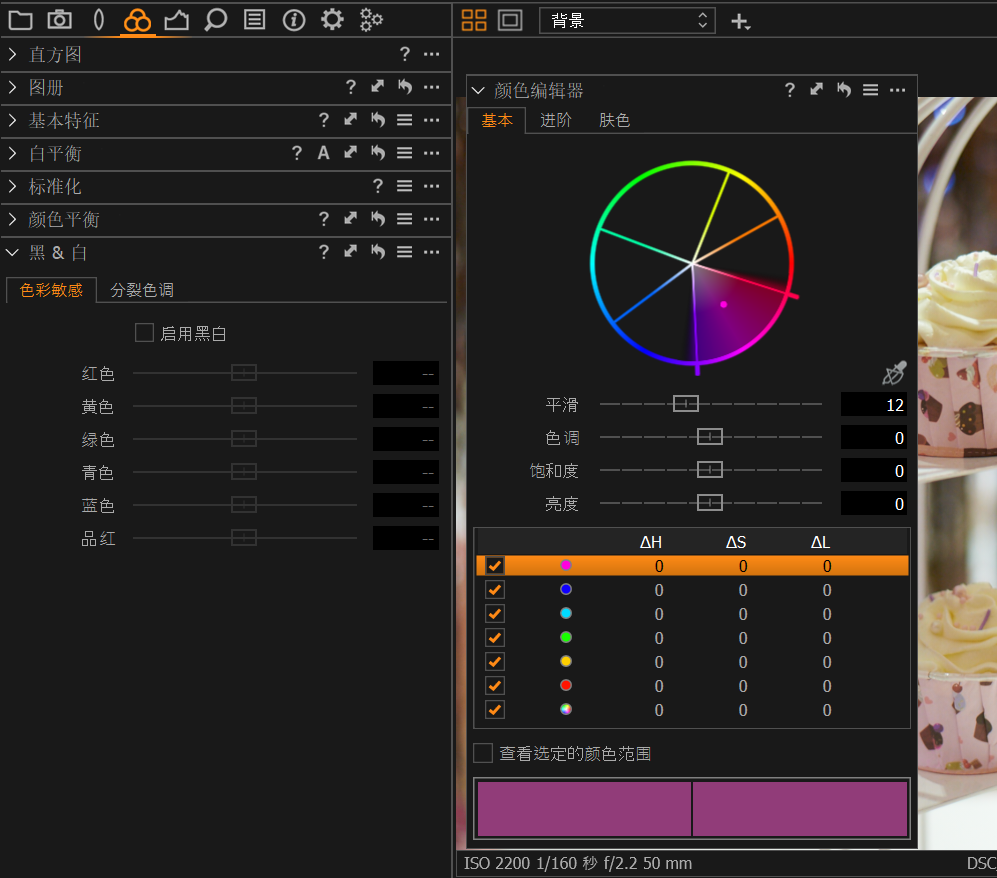Click auto adjust A in 白平衡

tap(323, 153)
